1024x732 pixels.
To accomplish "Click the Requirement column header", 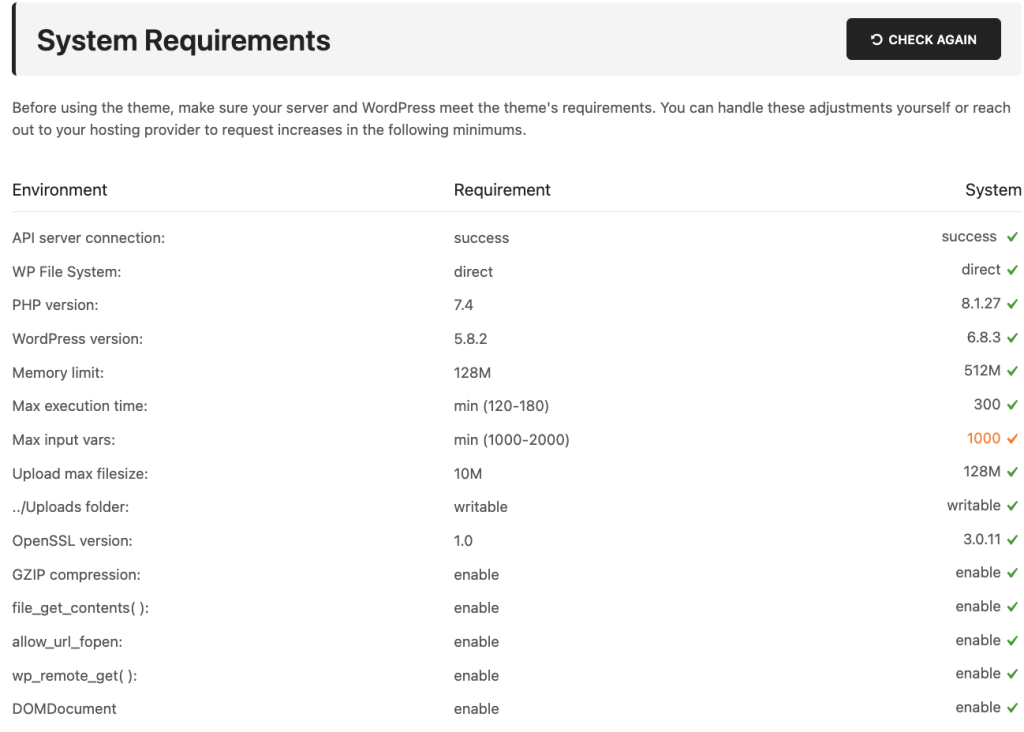I will pos(502,190).
